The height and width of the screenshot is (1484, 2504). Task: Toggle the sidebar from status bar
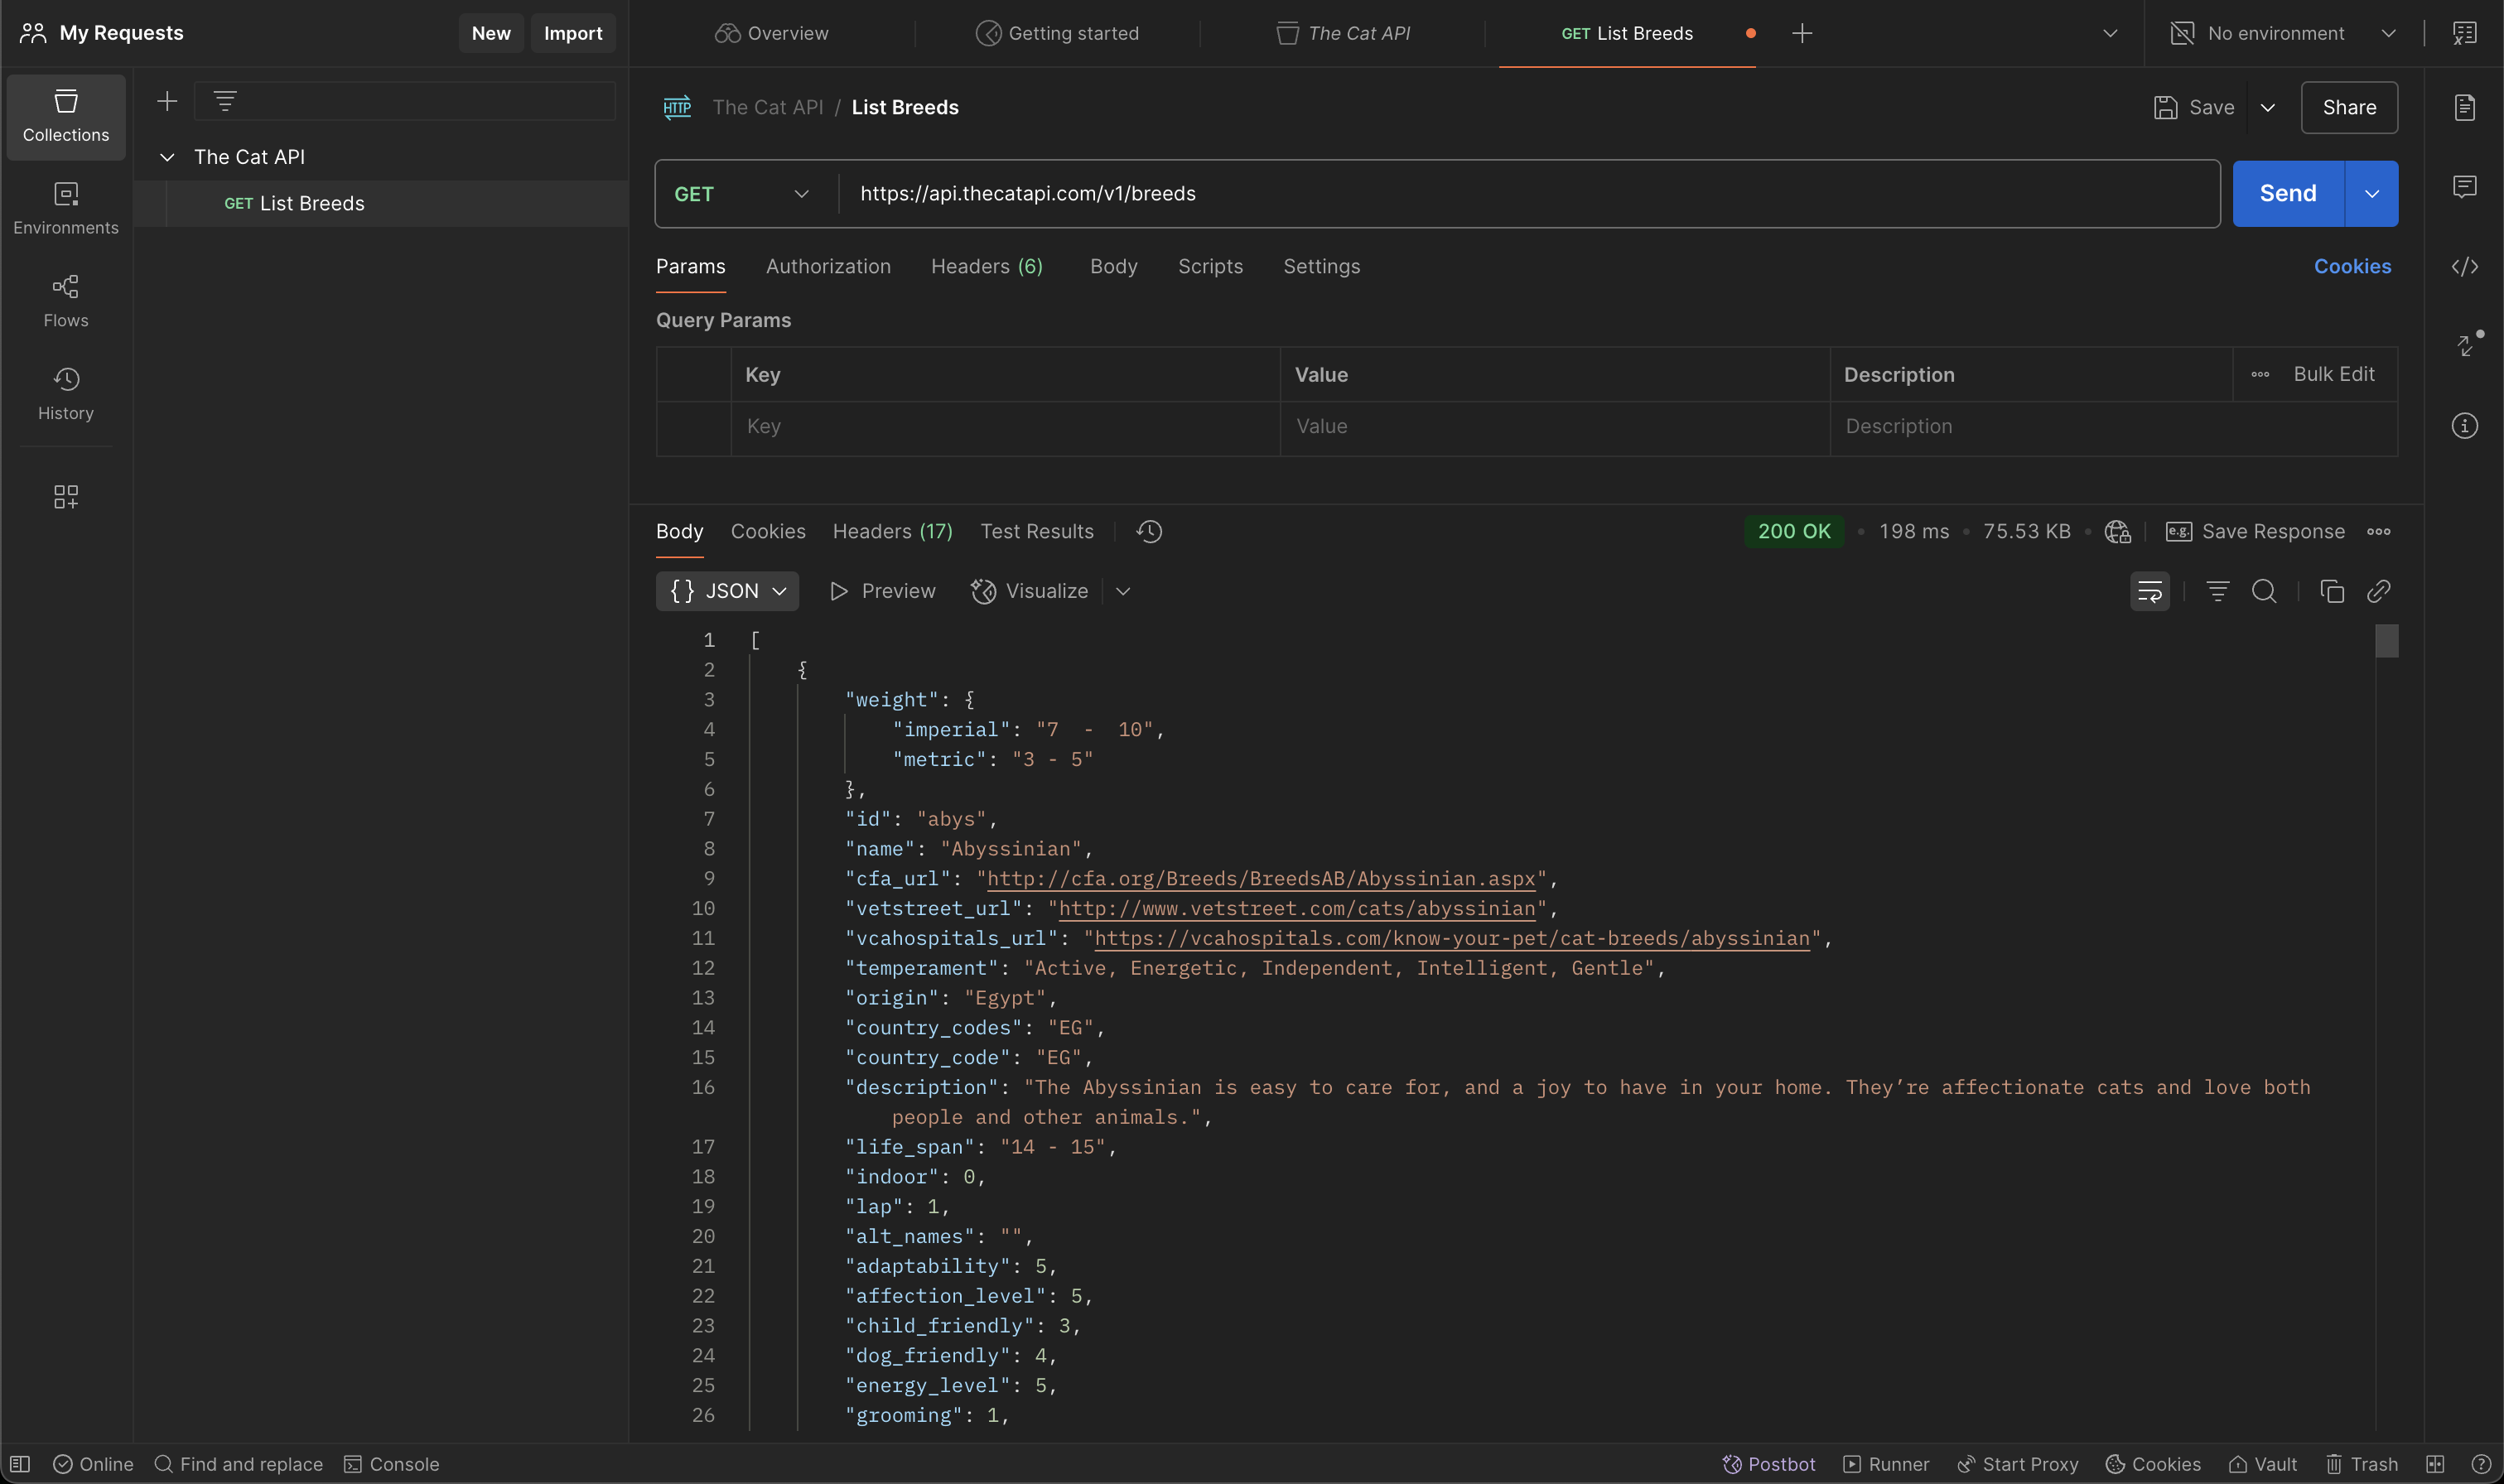(x=20, y=1464)
